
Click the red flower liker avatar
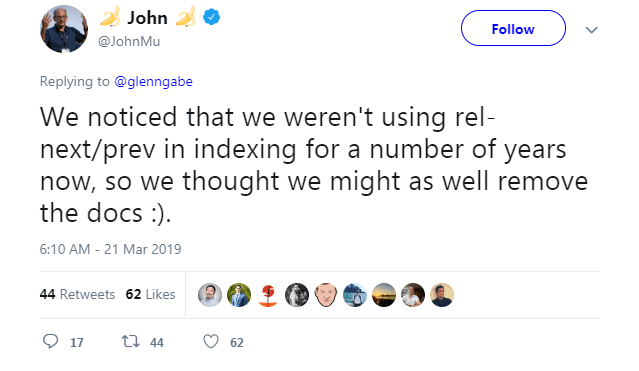pos(268,295)
